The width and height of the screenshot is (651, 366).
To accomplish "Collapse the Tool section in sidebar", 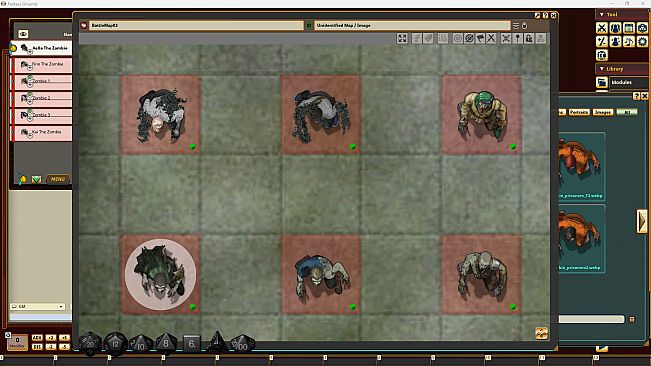I will point(602,15).
